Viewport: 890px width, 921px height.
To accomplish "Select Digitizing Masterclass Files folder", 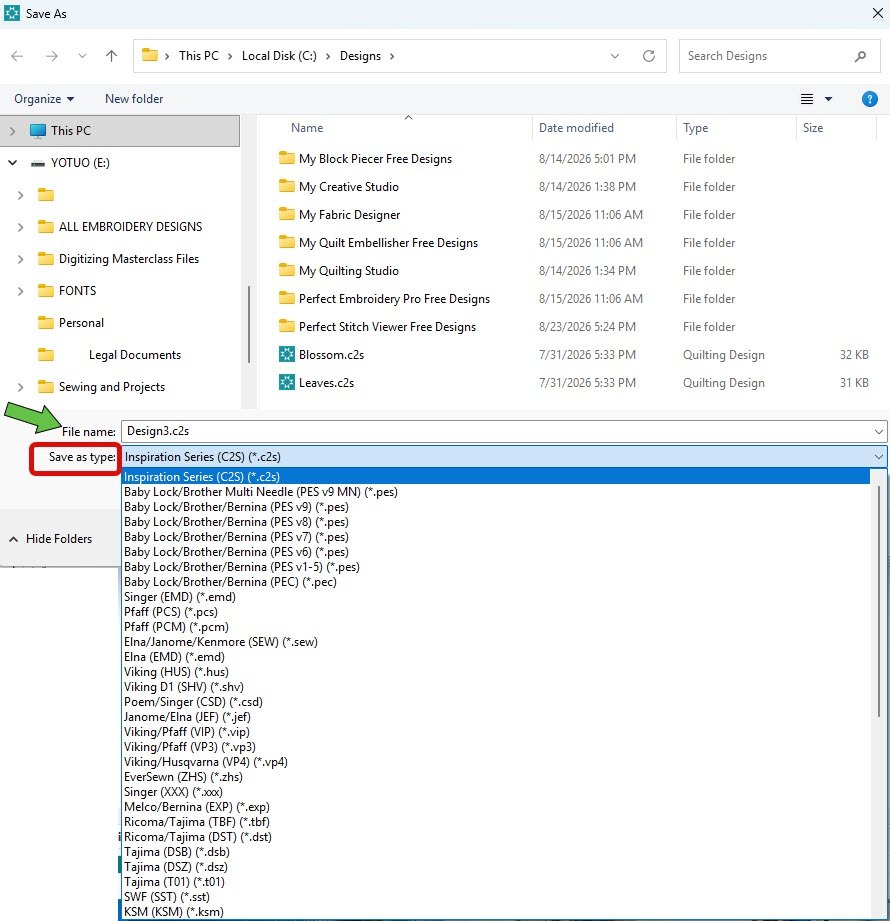I will [x=129, y=258].
